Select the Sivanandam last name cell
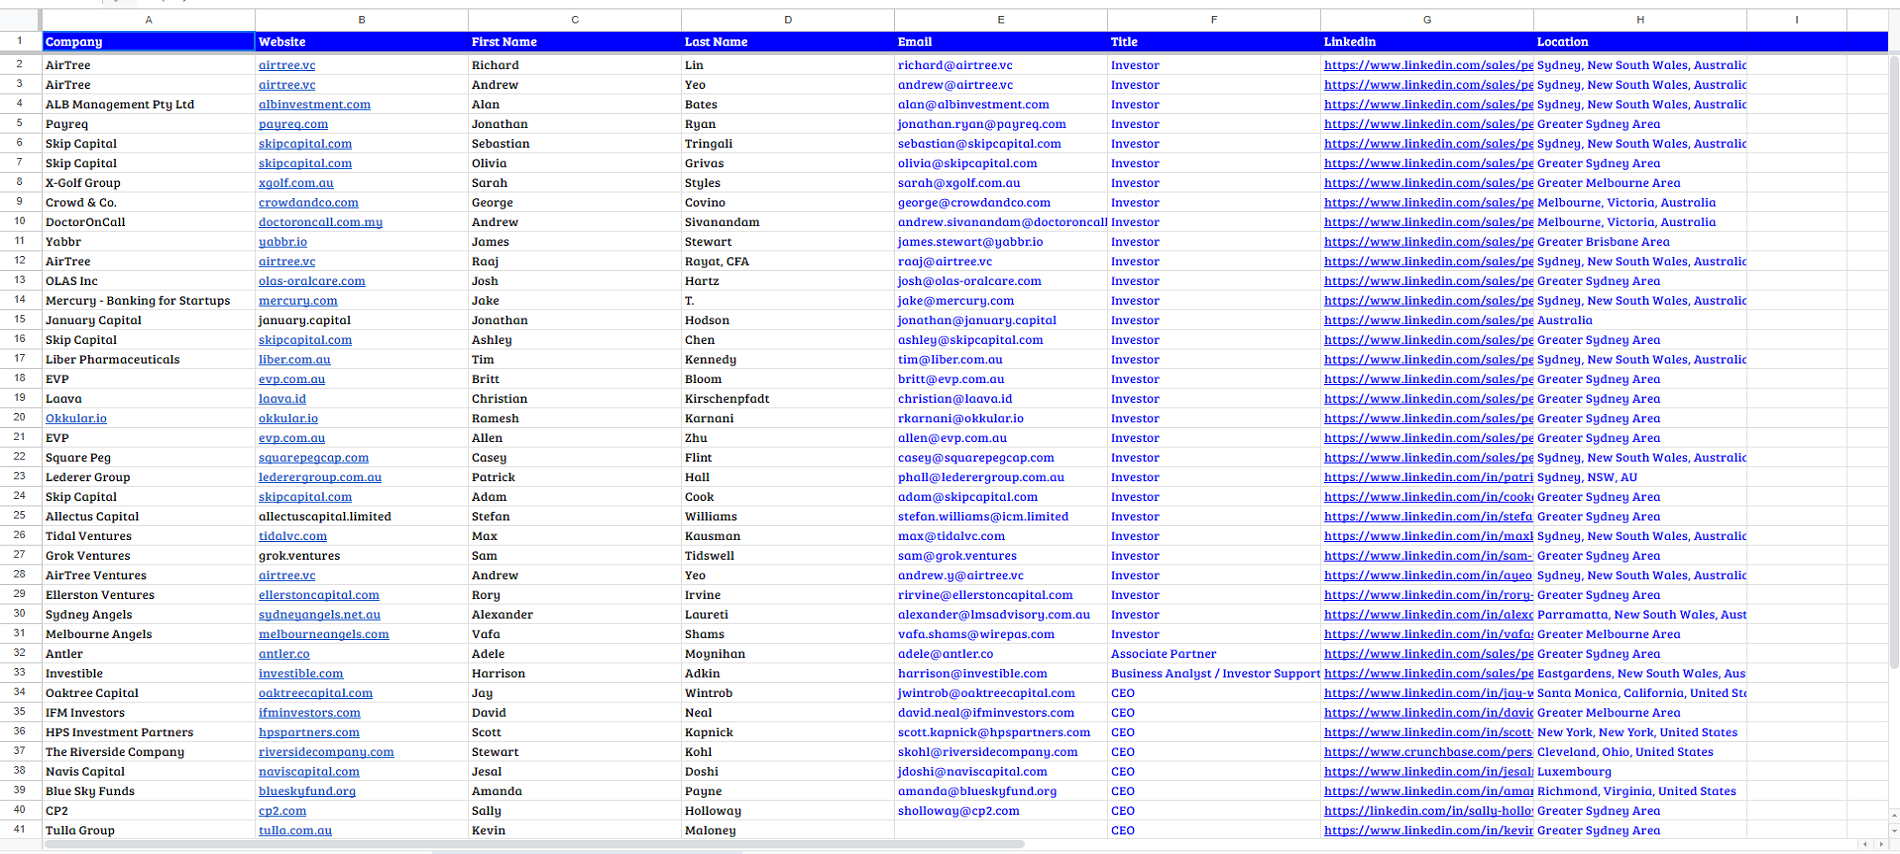This screenshot has height=854, width=1900. (787, 222)
